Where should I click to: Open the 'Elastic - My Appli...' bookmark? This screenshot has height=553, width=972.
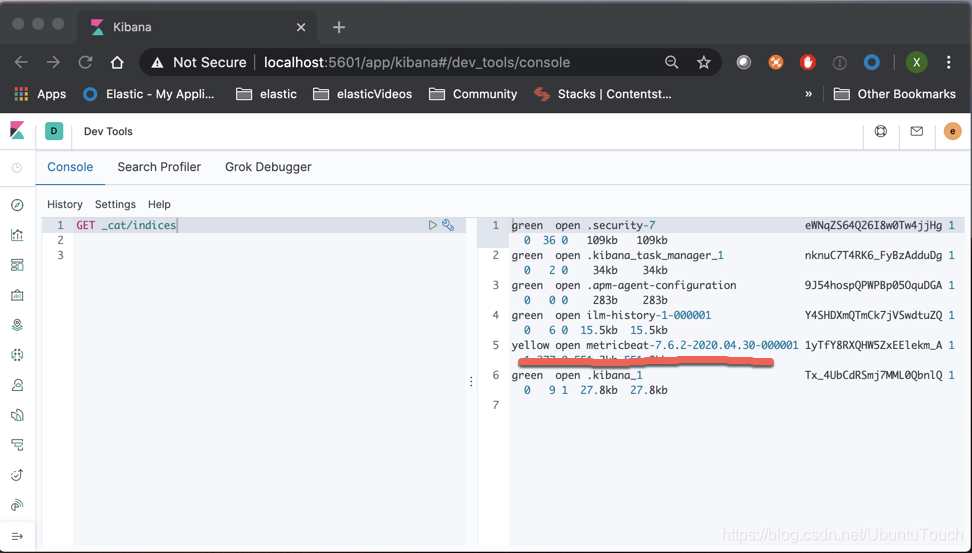[x=149, y=94]
